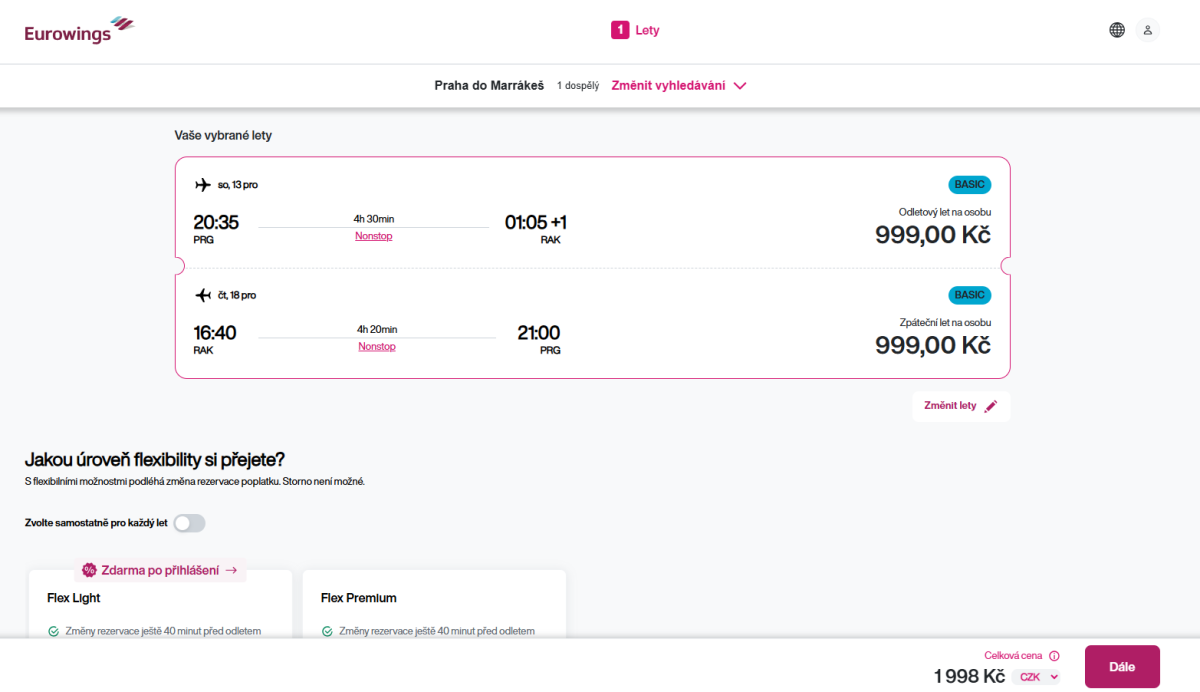
Task: Click the pencil icon beside Změnit lety
Action: pos(991,406)
